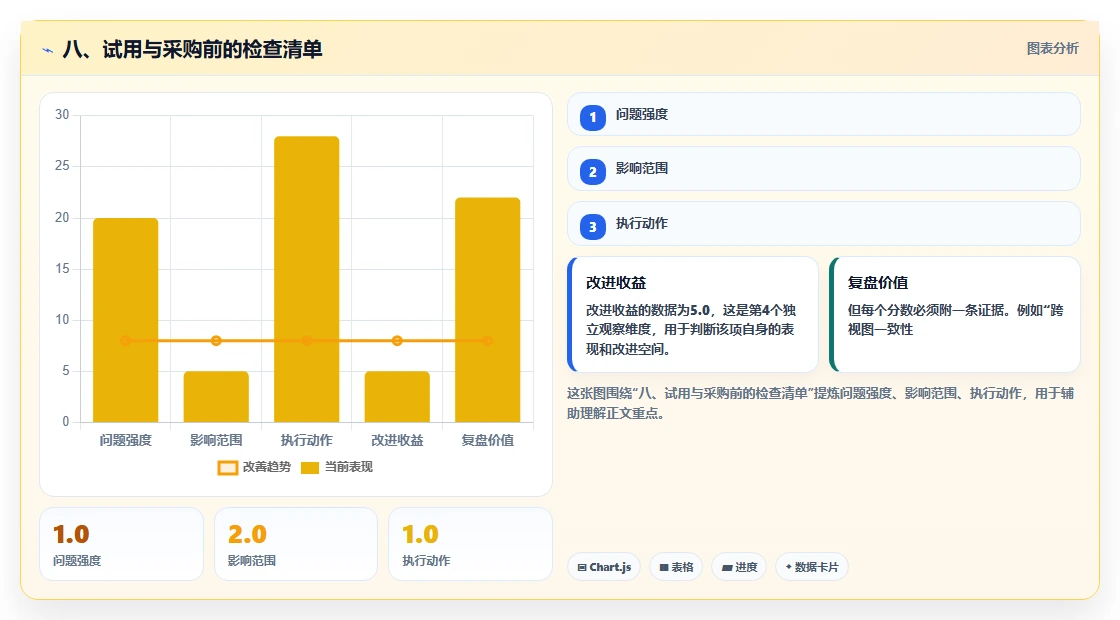The image size is (1120, 620).
Task: Click the 改进收益 bar in chart
Action: point(397,396)
